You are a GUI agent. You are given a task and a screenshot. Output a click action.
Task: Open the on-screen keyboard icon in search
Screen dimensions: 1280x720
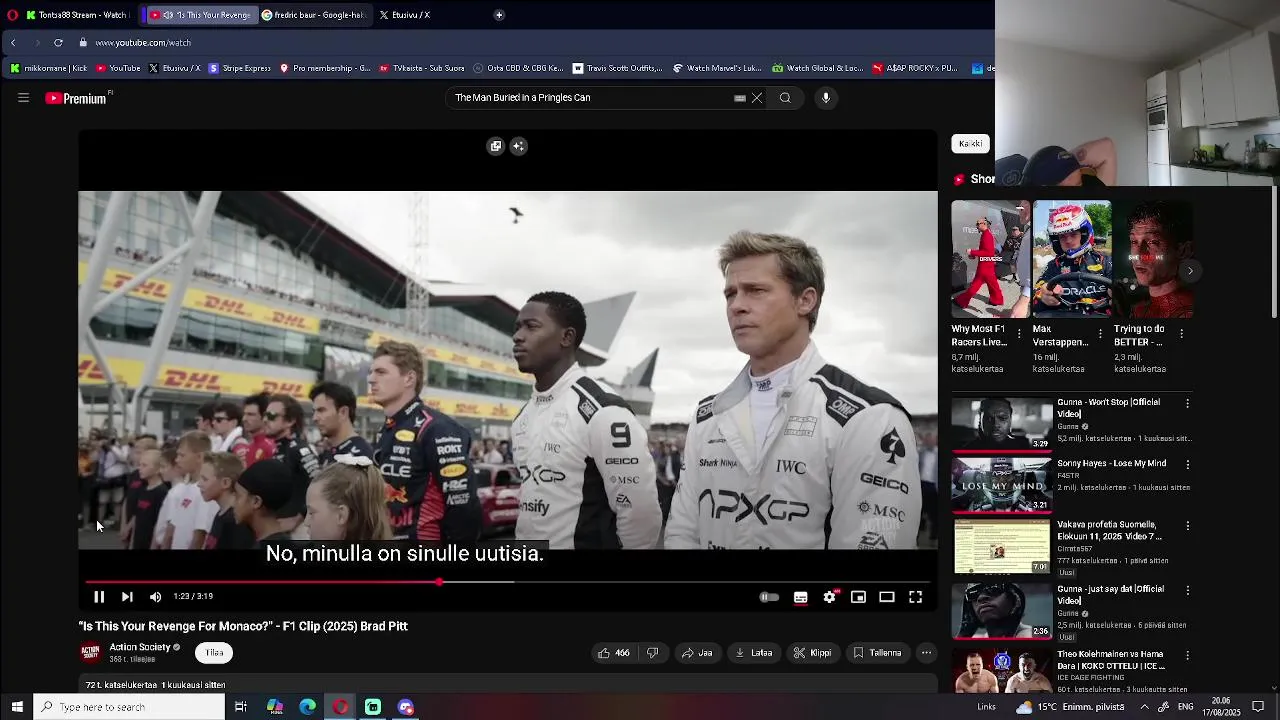coord(740,98)
